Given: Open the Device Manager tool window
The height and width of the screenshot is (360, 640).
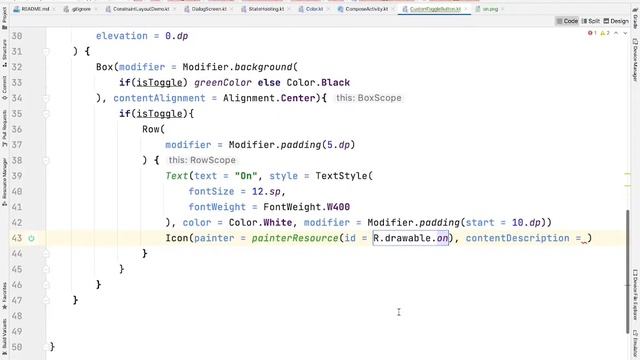Looking at the screenshot, I should pyautogui.click(x=635, y=60).
